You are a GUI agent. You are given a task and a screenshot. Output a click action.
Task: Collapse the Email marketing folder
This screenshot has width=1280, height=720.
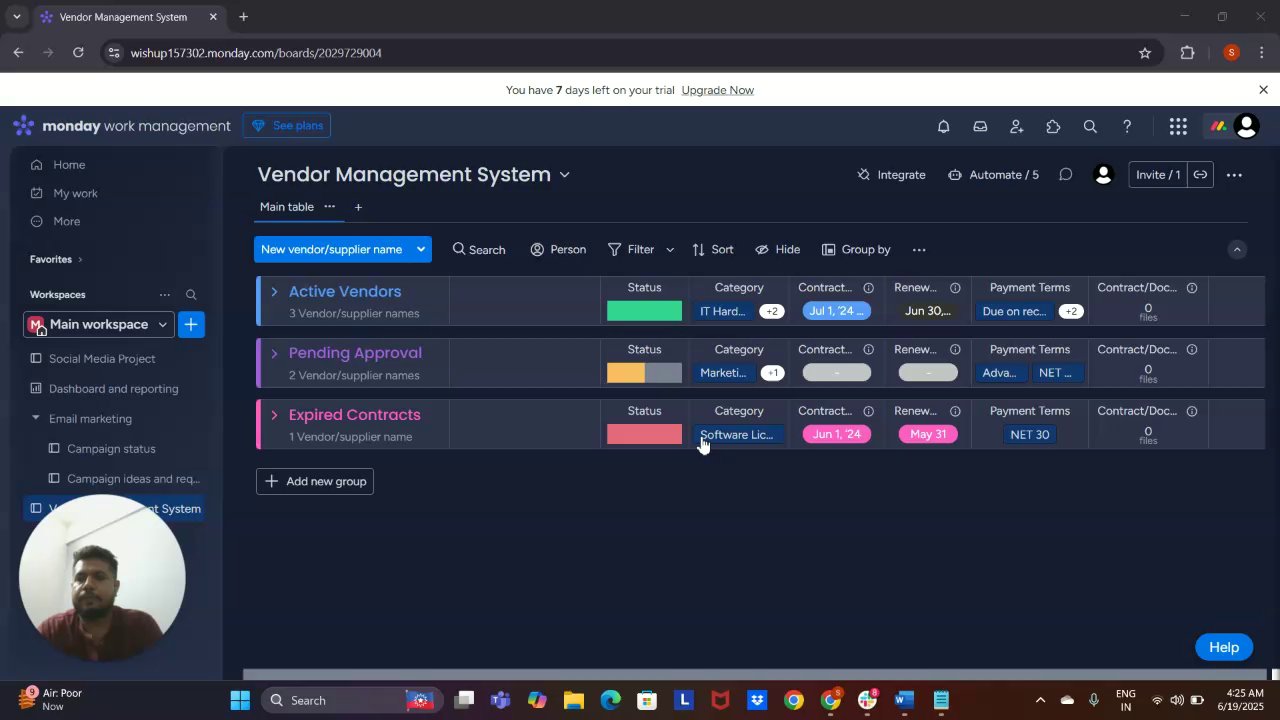coord(35,419)
